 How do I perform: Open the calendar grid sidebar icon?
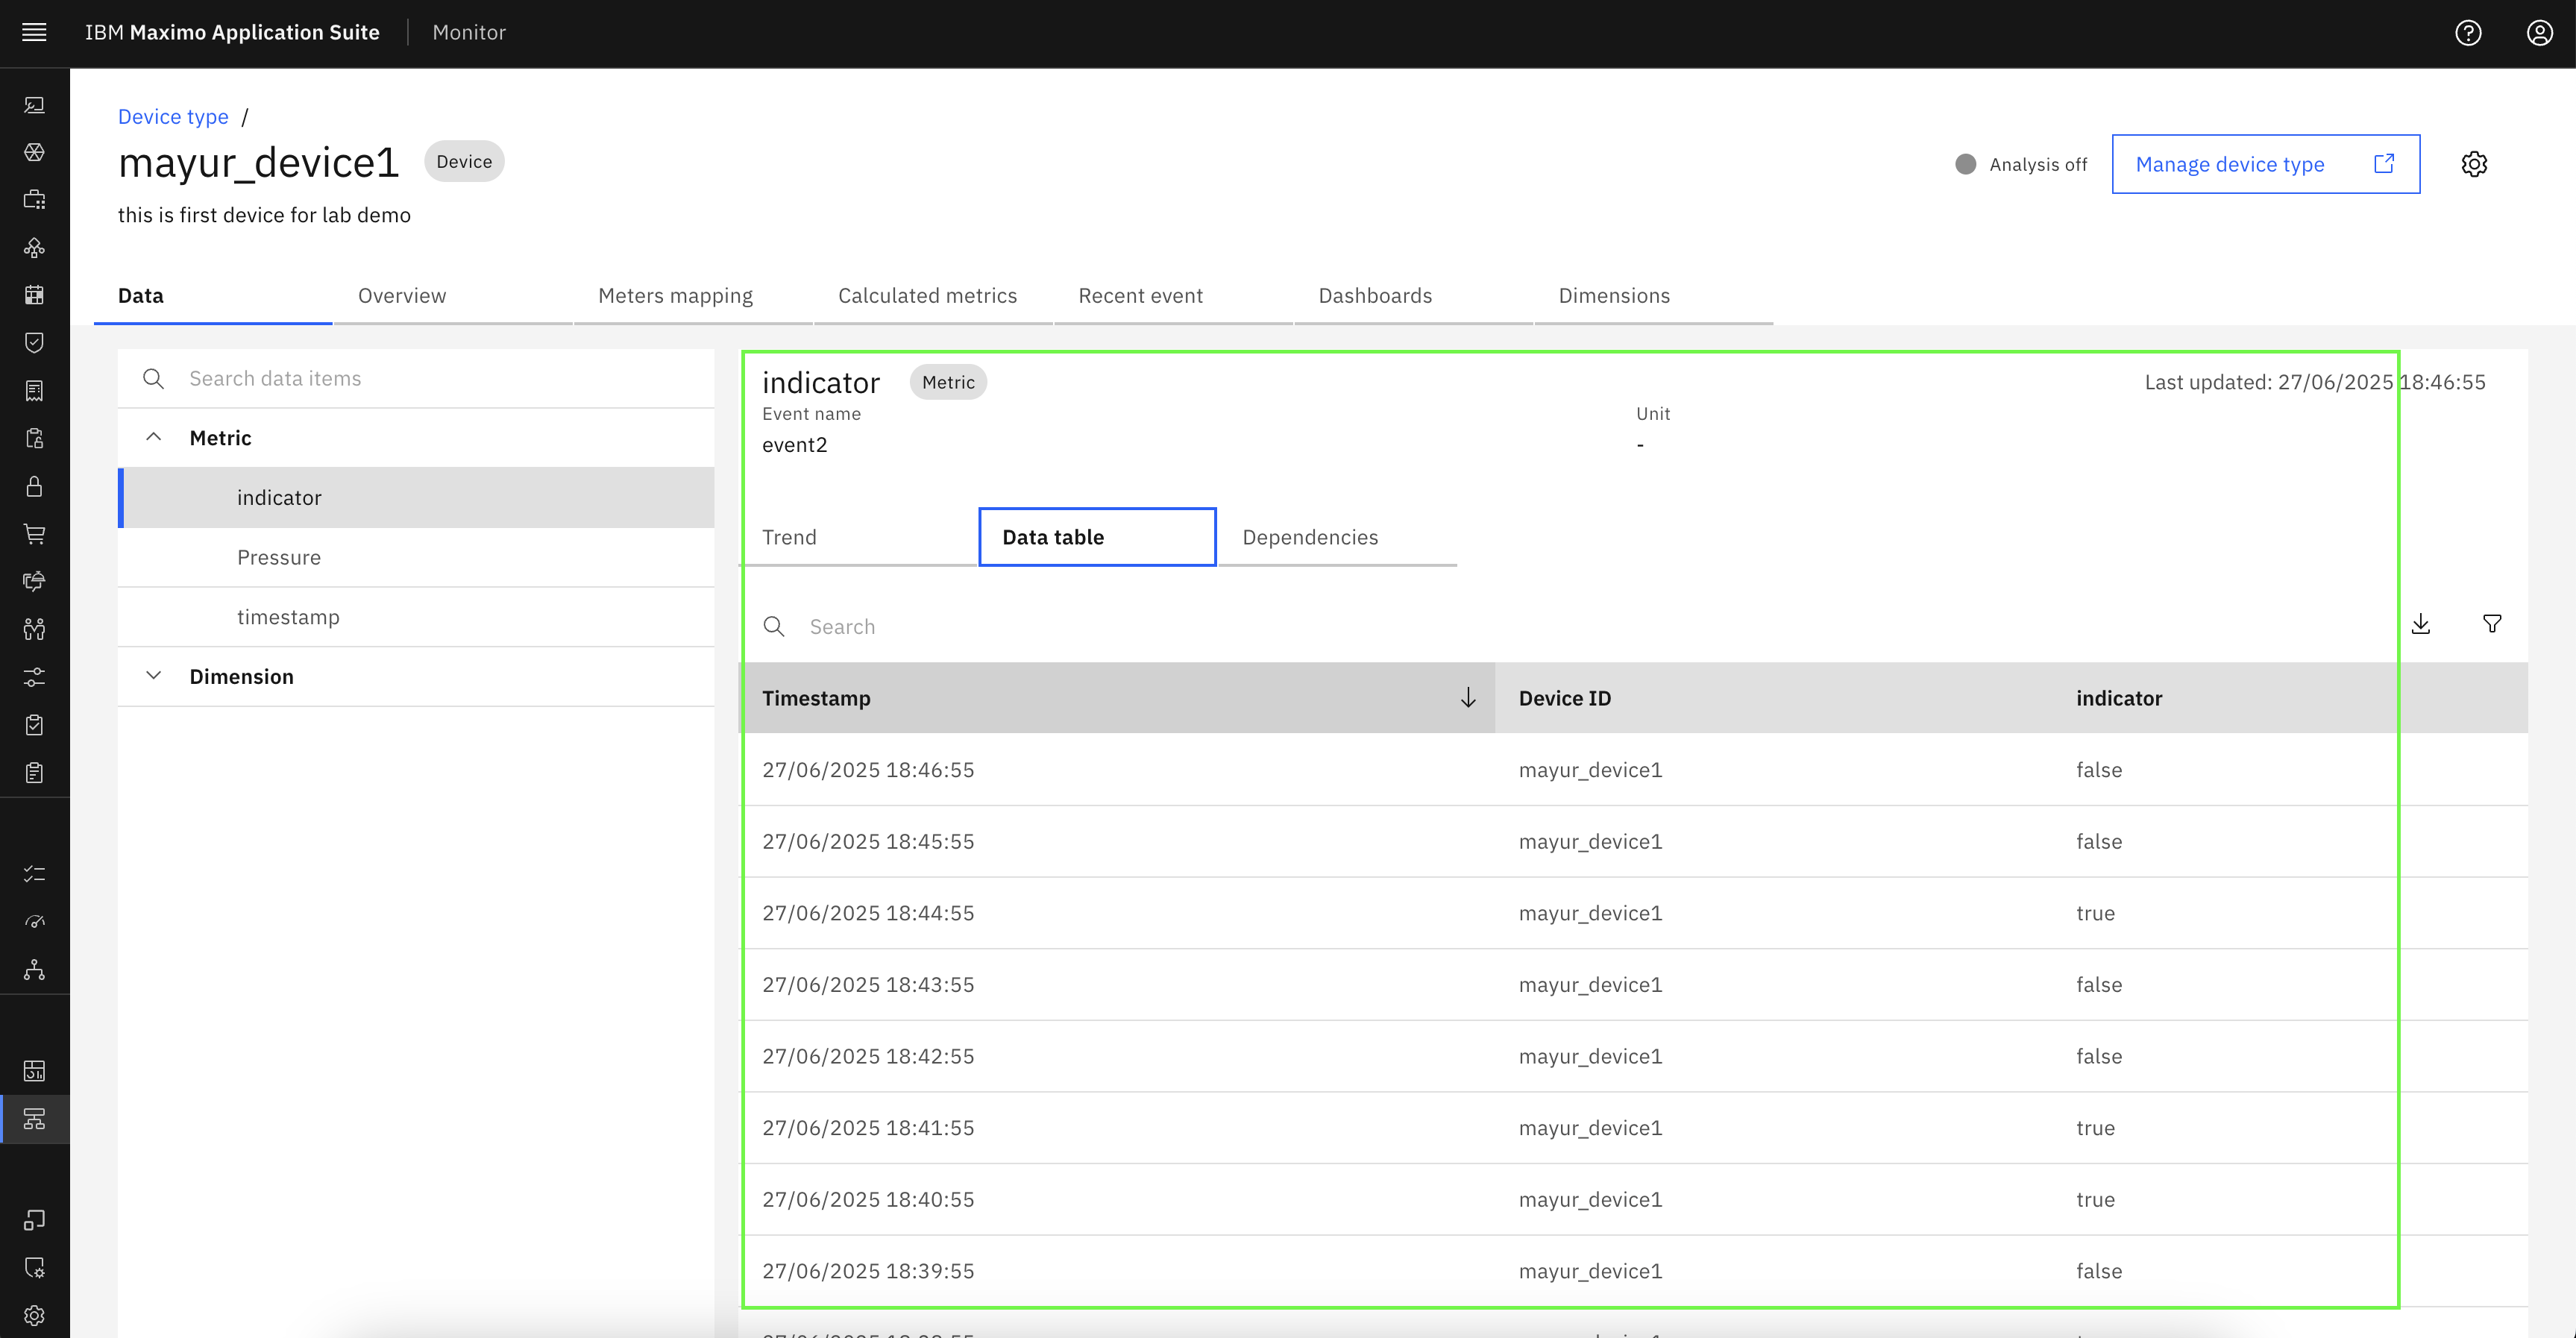(x=34, y=295)
